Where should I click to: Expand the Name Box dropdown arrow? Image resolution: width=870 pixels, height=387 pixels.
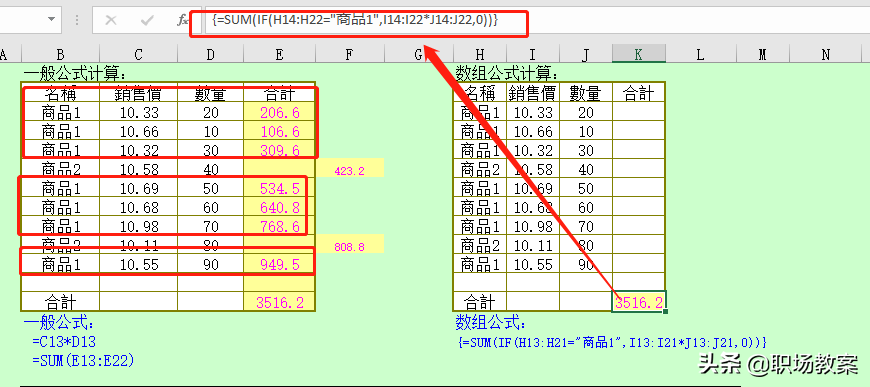point(52,20)
